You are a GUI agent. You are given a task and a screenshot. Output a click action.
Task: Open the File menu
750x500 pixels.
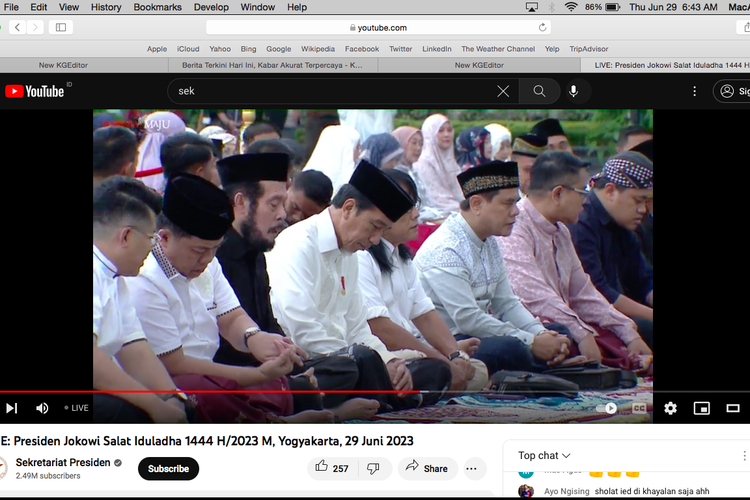[x=11, y=7]
